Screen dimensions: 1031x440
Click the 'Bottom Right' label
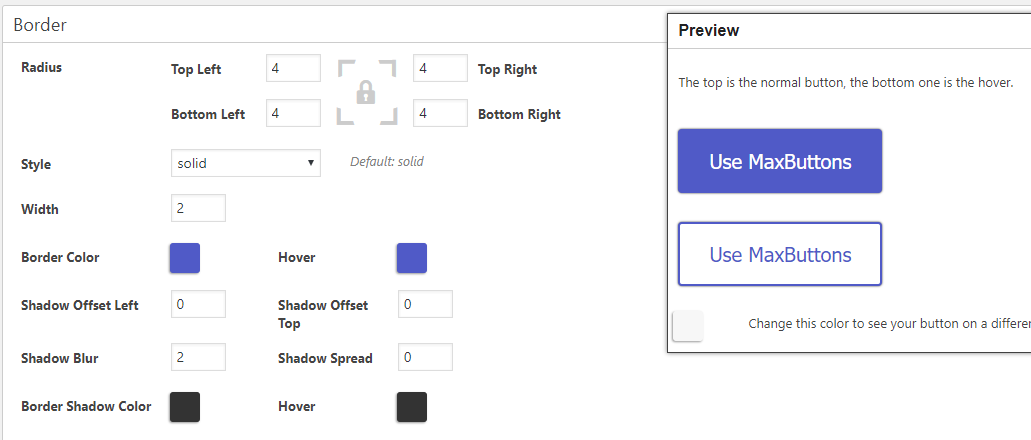[519, 114]
